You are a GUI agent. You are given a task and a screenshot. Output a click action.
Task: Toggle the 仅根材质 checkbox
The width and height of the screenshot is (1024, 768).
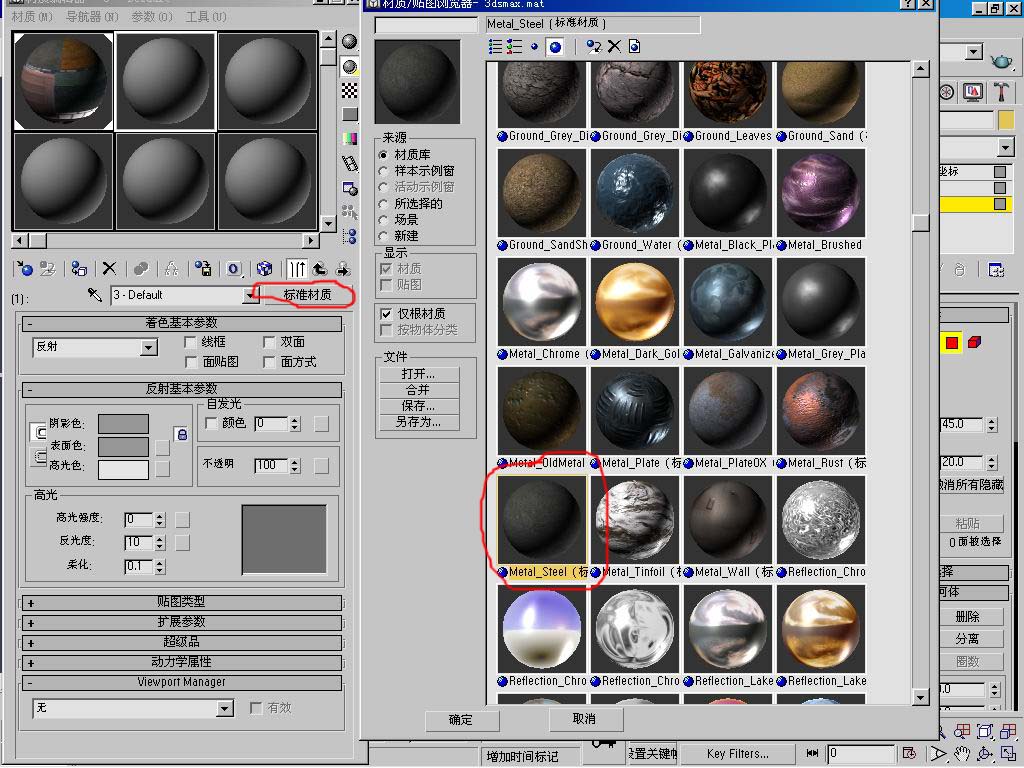pos(386,314)
